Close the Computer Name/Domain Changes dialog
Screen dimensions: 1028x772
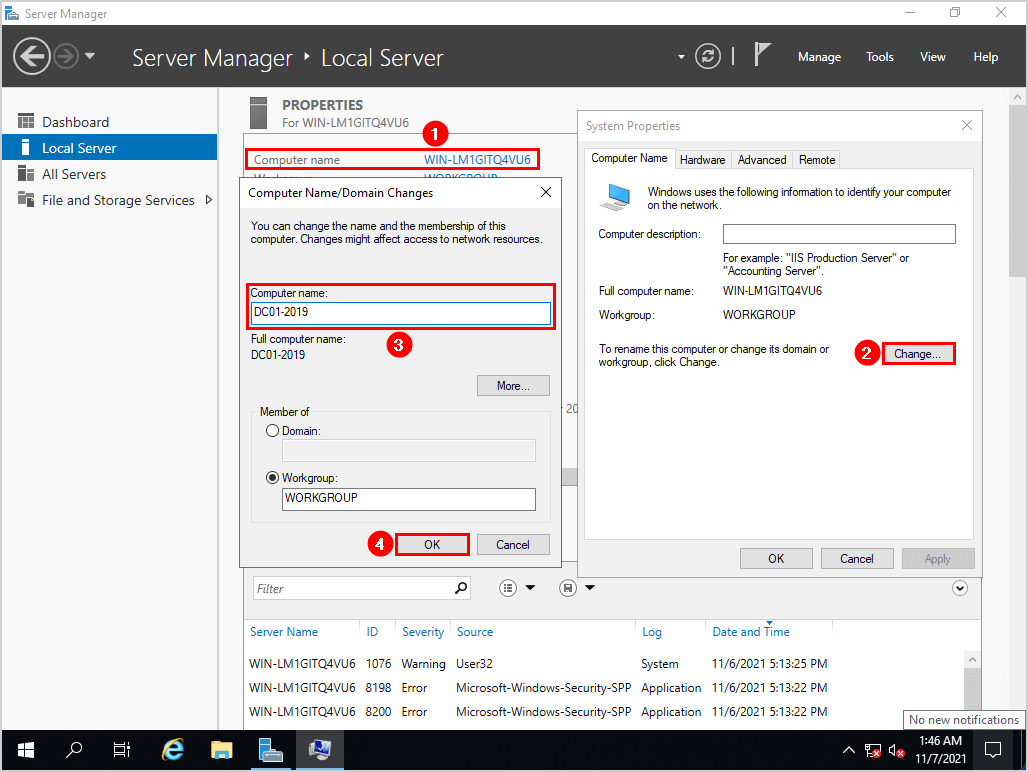(545, 192)
